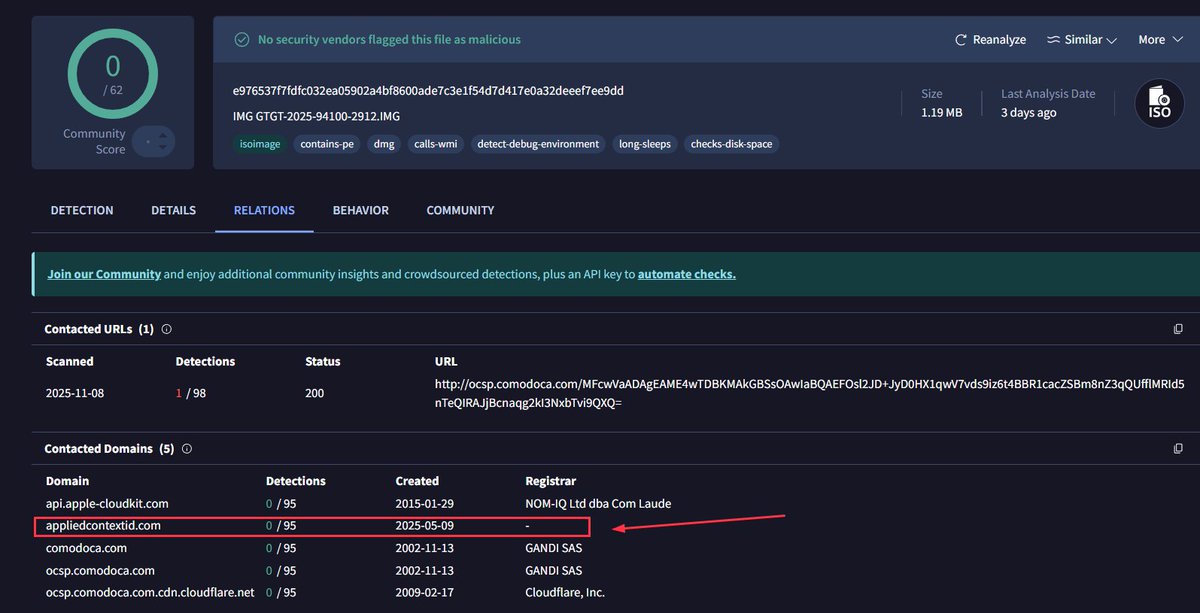
Task: Switch to the Details tab
Action: [174, 210]
